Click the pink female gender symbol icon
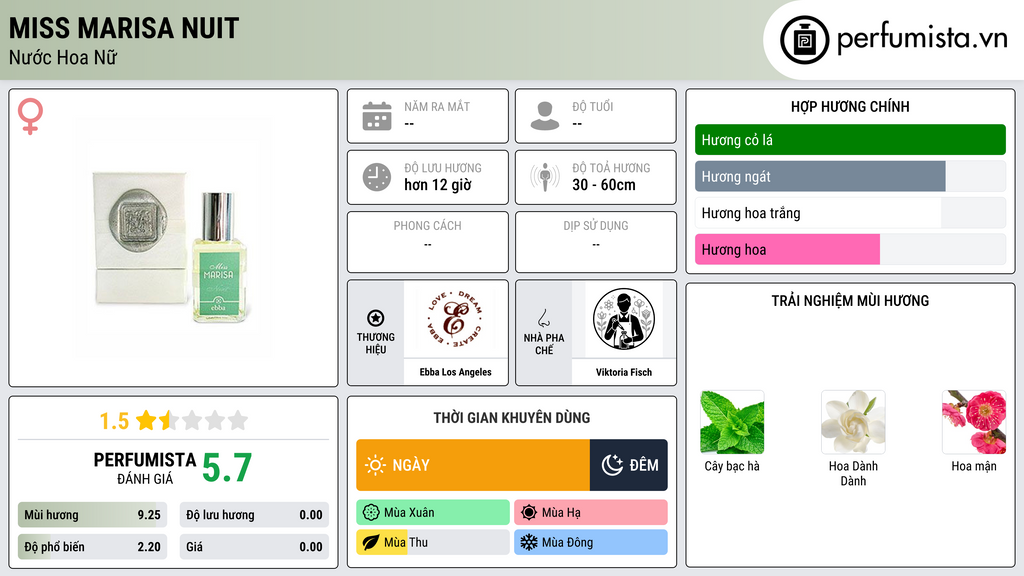The width and height of the screenshot is (1024, 576). click(30, 116)
